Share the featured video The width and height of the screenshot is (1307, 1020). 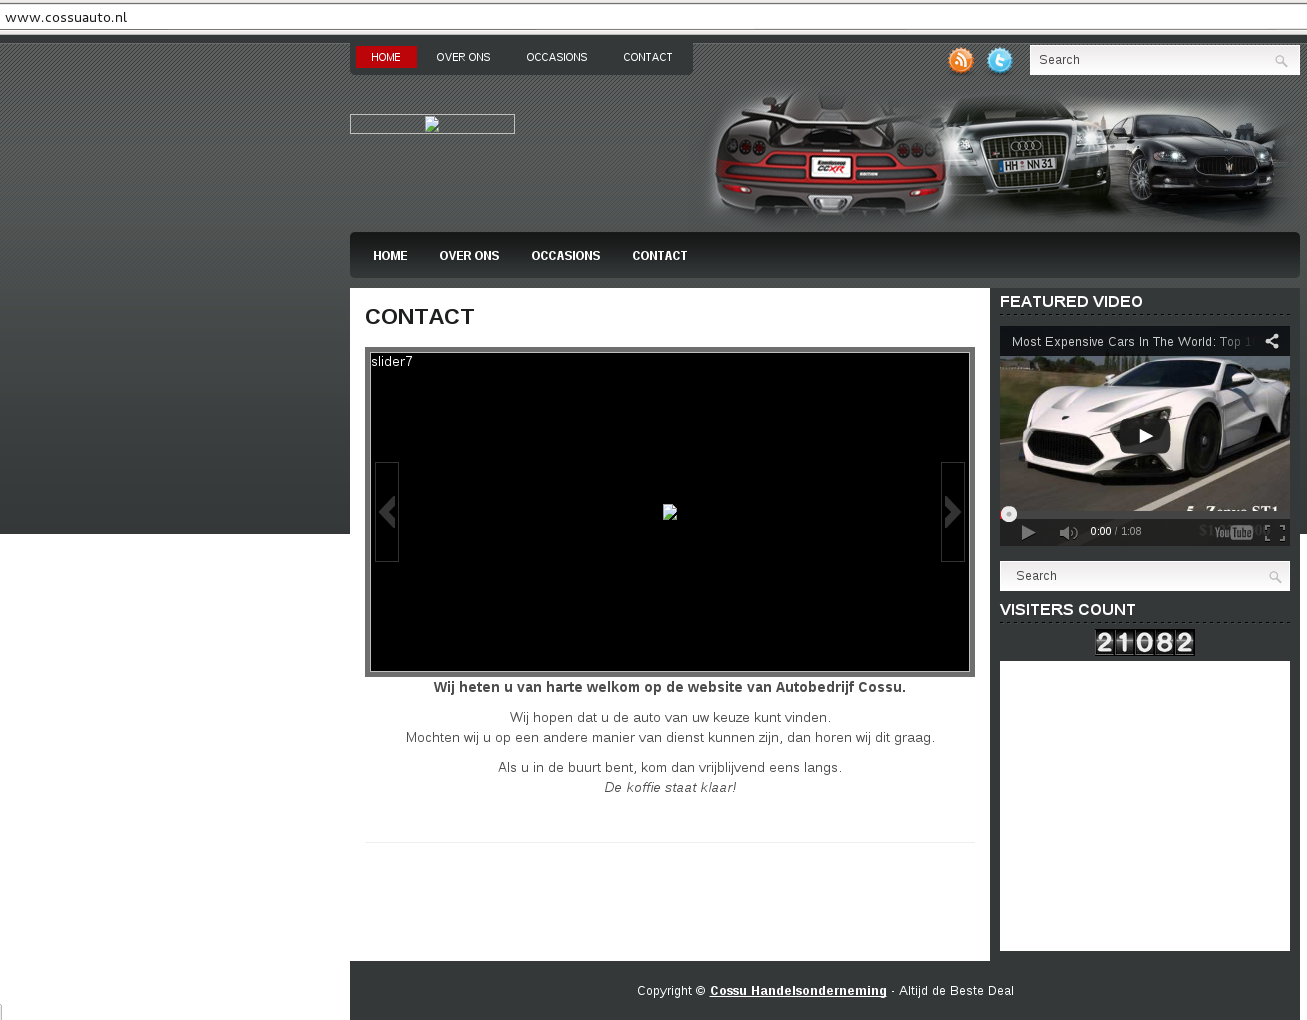[1271, 342]
